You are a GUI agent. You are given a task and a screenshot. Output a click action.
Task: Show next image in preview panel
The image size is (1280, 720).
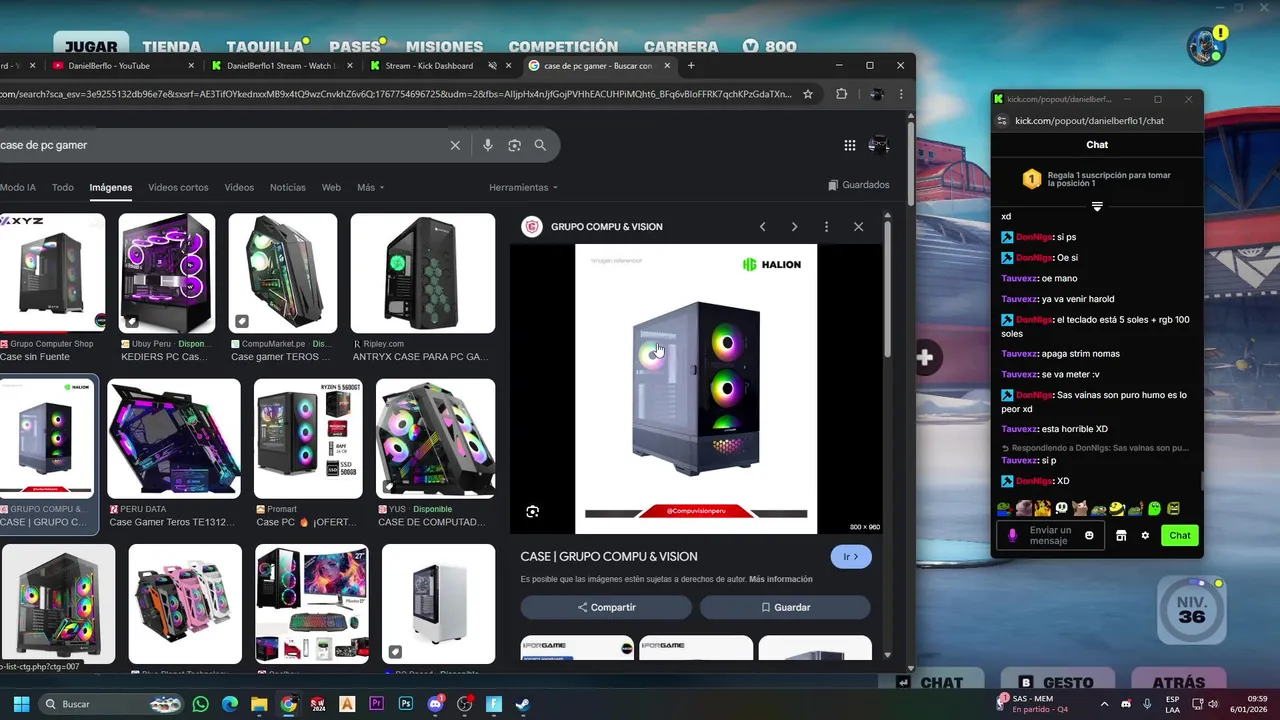(x=794, y=227)
